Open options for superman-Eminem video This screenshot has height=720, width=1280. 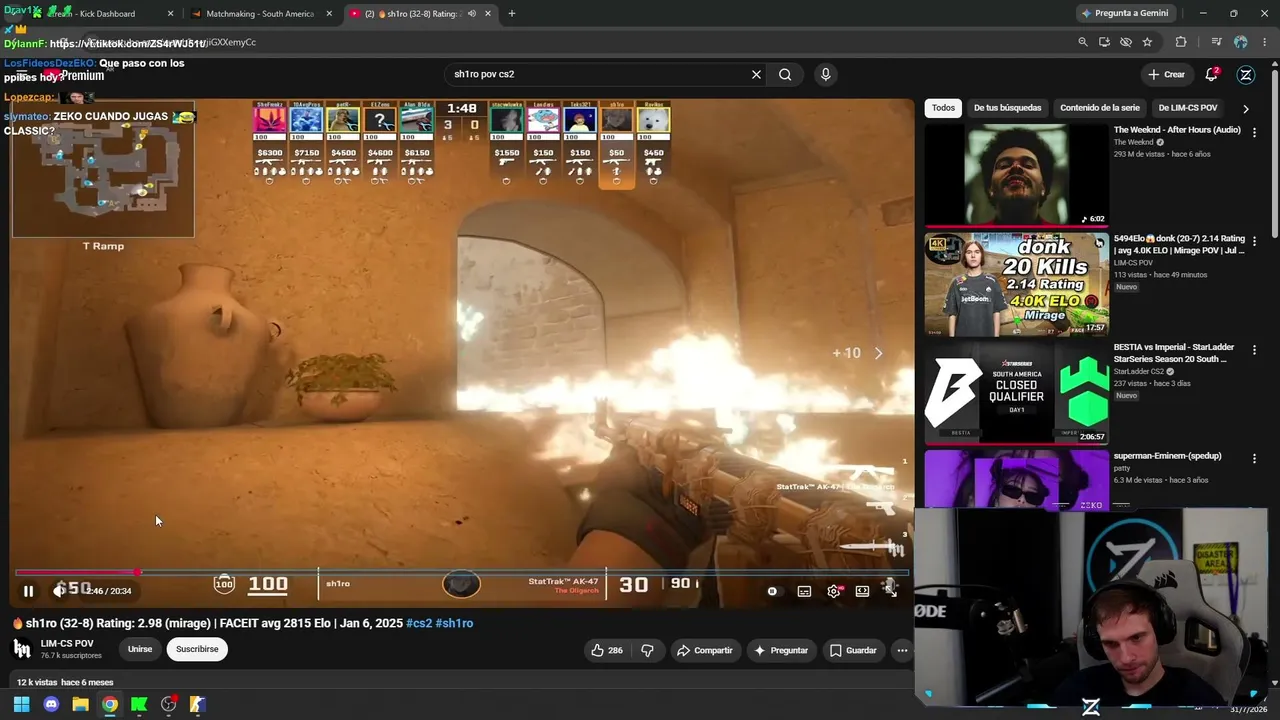(x=1254, y=458)
